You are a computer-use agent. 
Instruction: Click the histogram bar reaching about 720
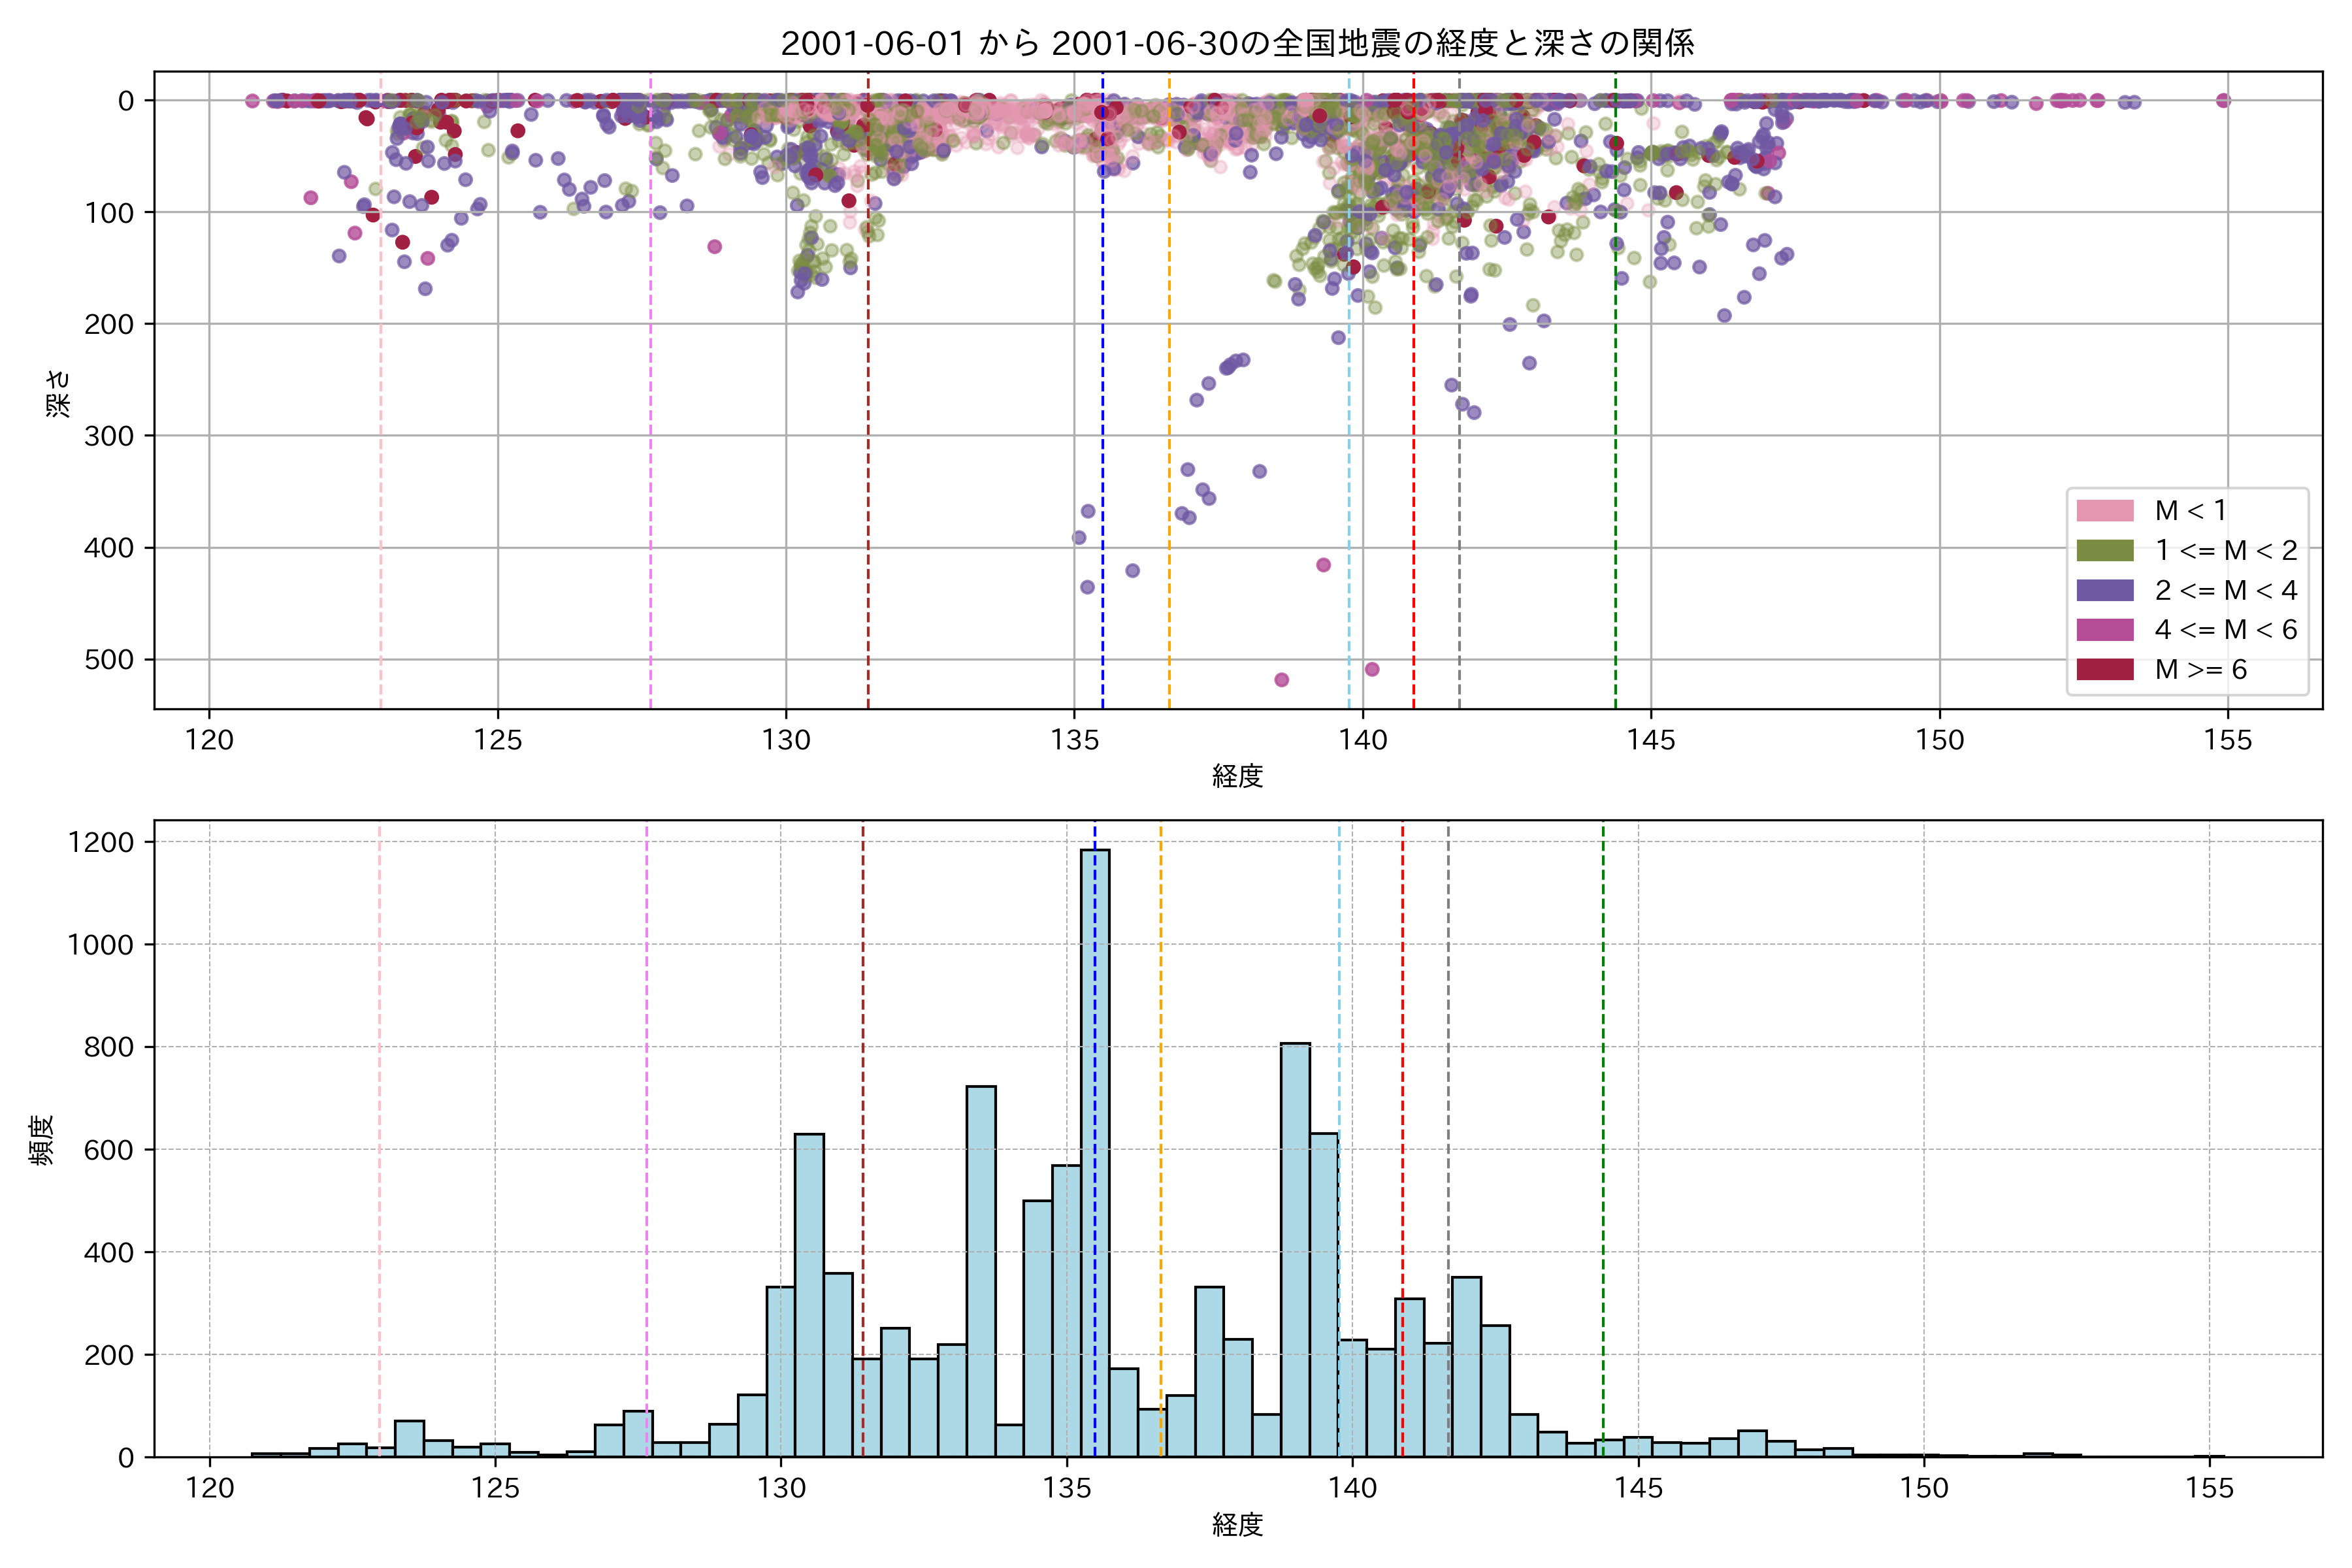pyautogui.click(x=981, y=1270)
